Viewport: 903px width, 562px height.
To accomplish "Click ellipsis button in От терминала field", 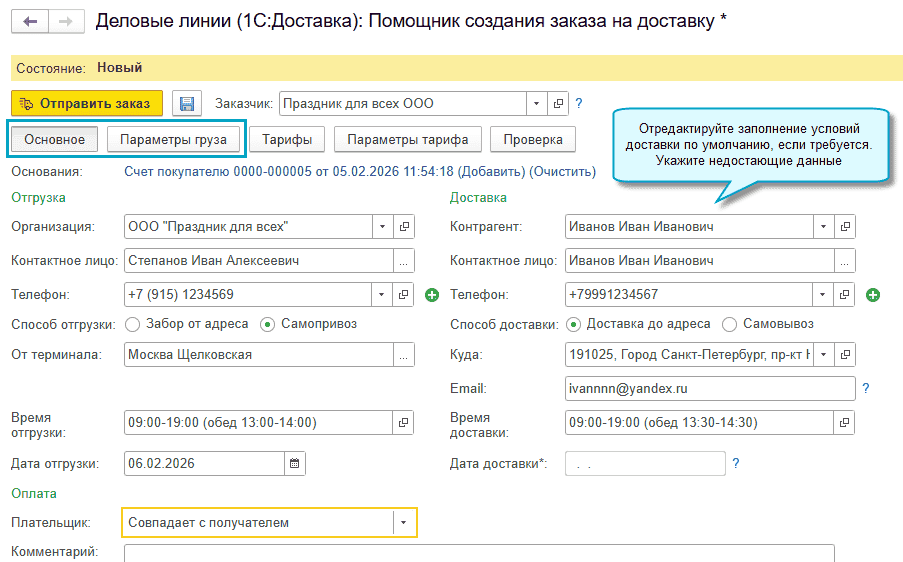I will pyautogui.click(x=404, y=355).
